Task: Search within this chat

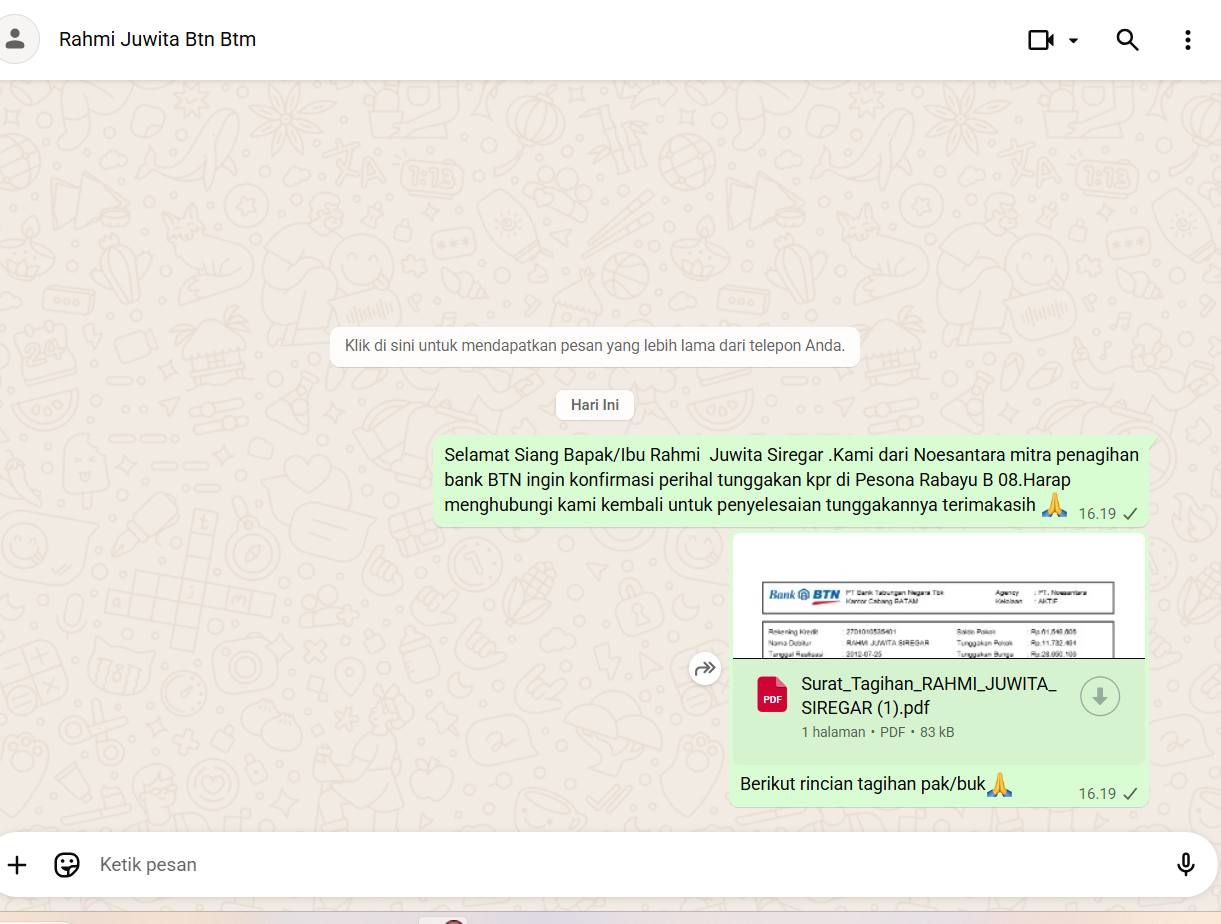Action: 1127,40
